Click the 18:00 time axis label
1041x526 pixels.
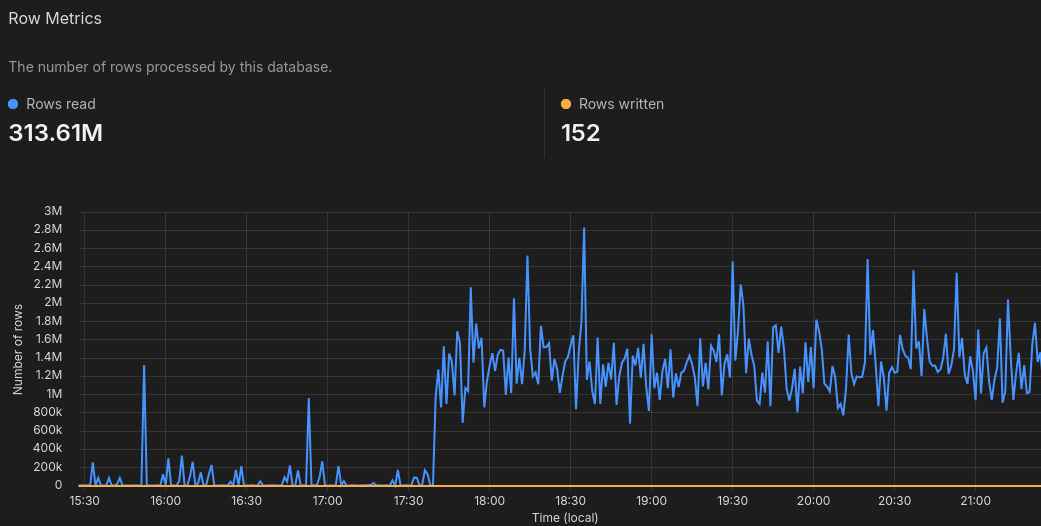click(489, 501)
